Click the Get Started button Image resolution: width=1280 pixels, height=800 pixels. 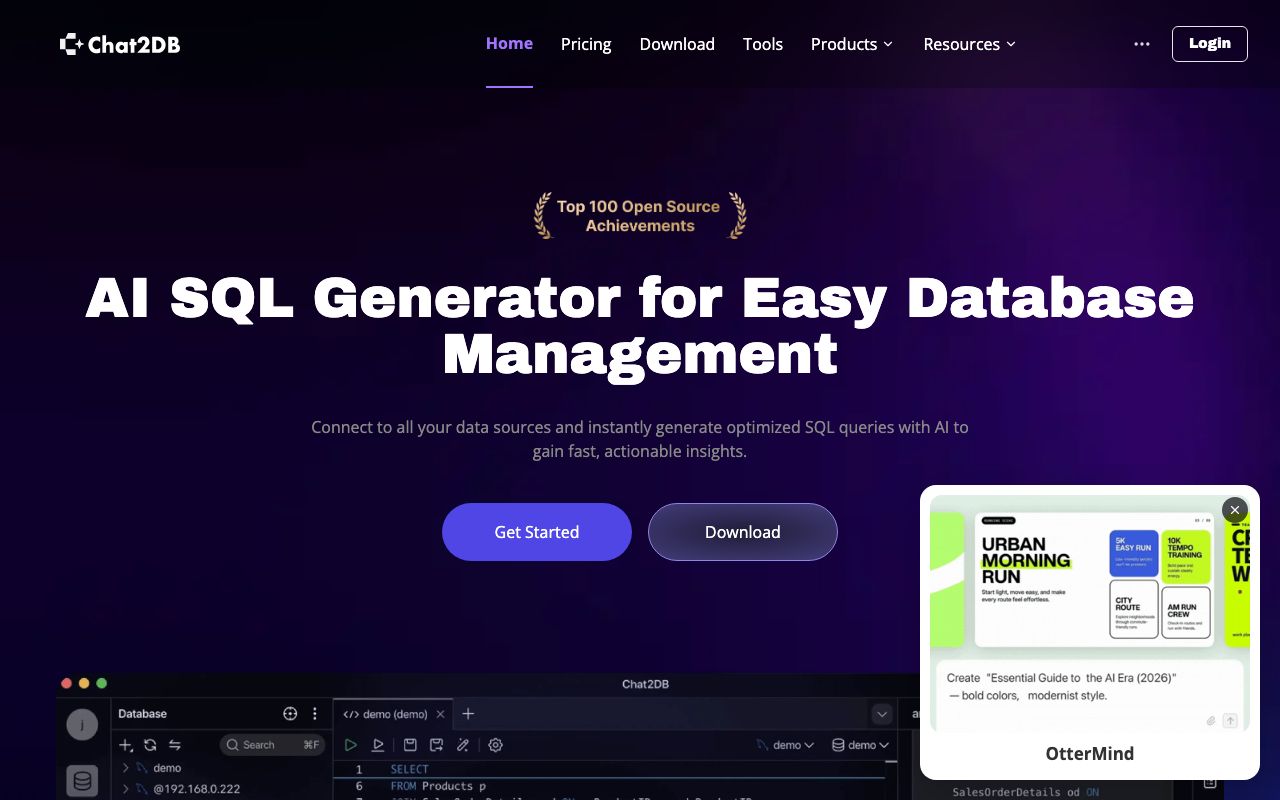coord(537,532)
